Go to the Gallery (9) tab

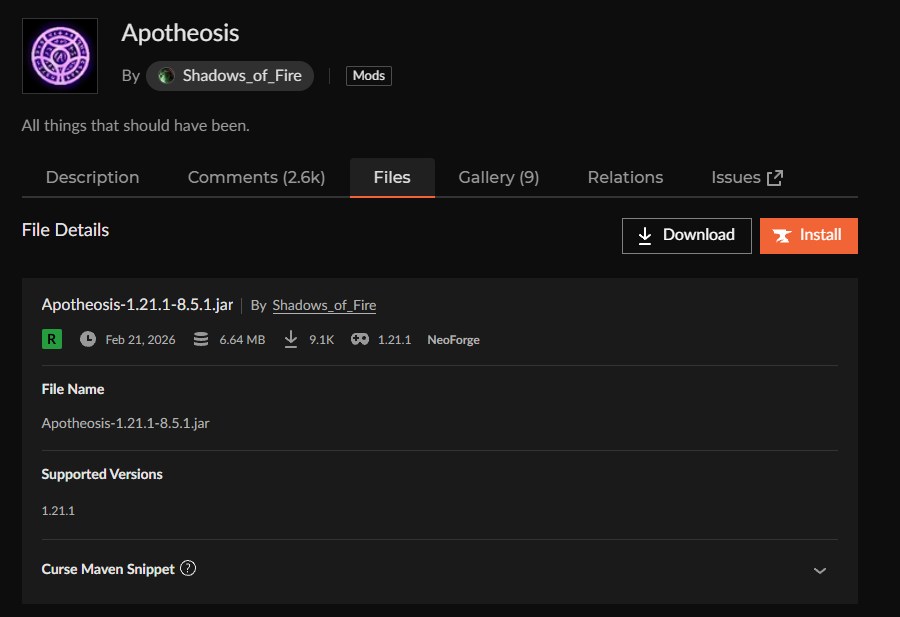pos(498,177)
